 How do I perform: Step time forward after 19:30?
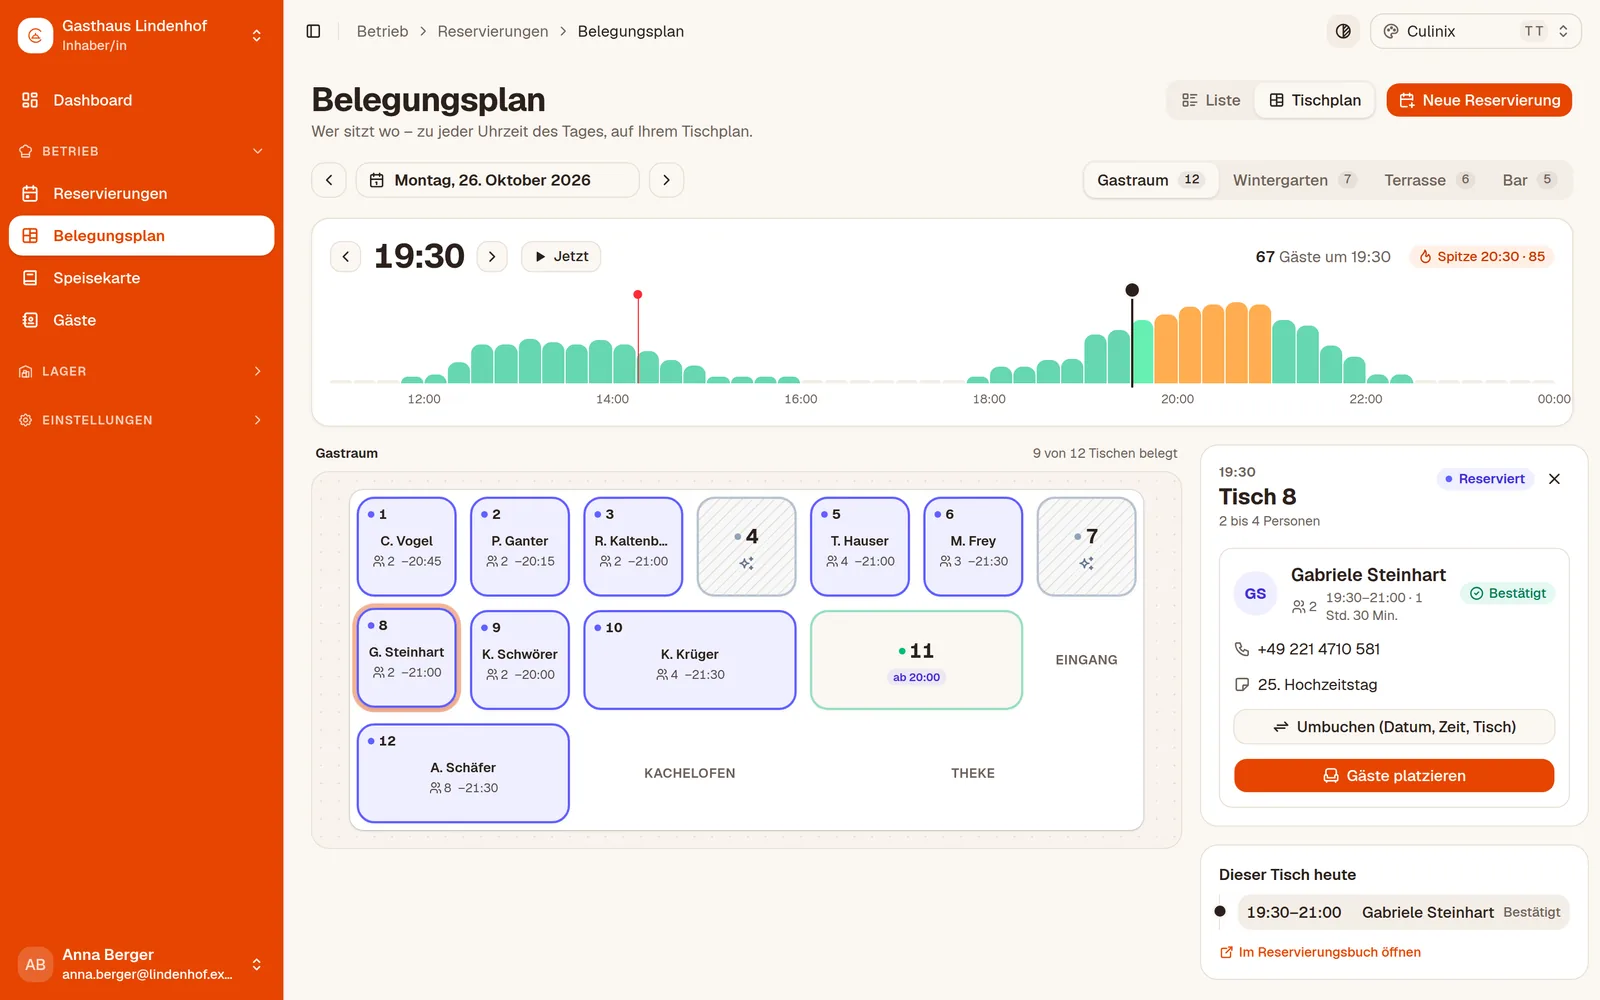(492, 256)
